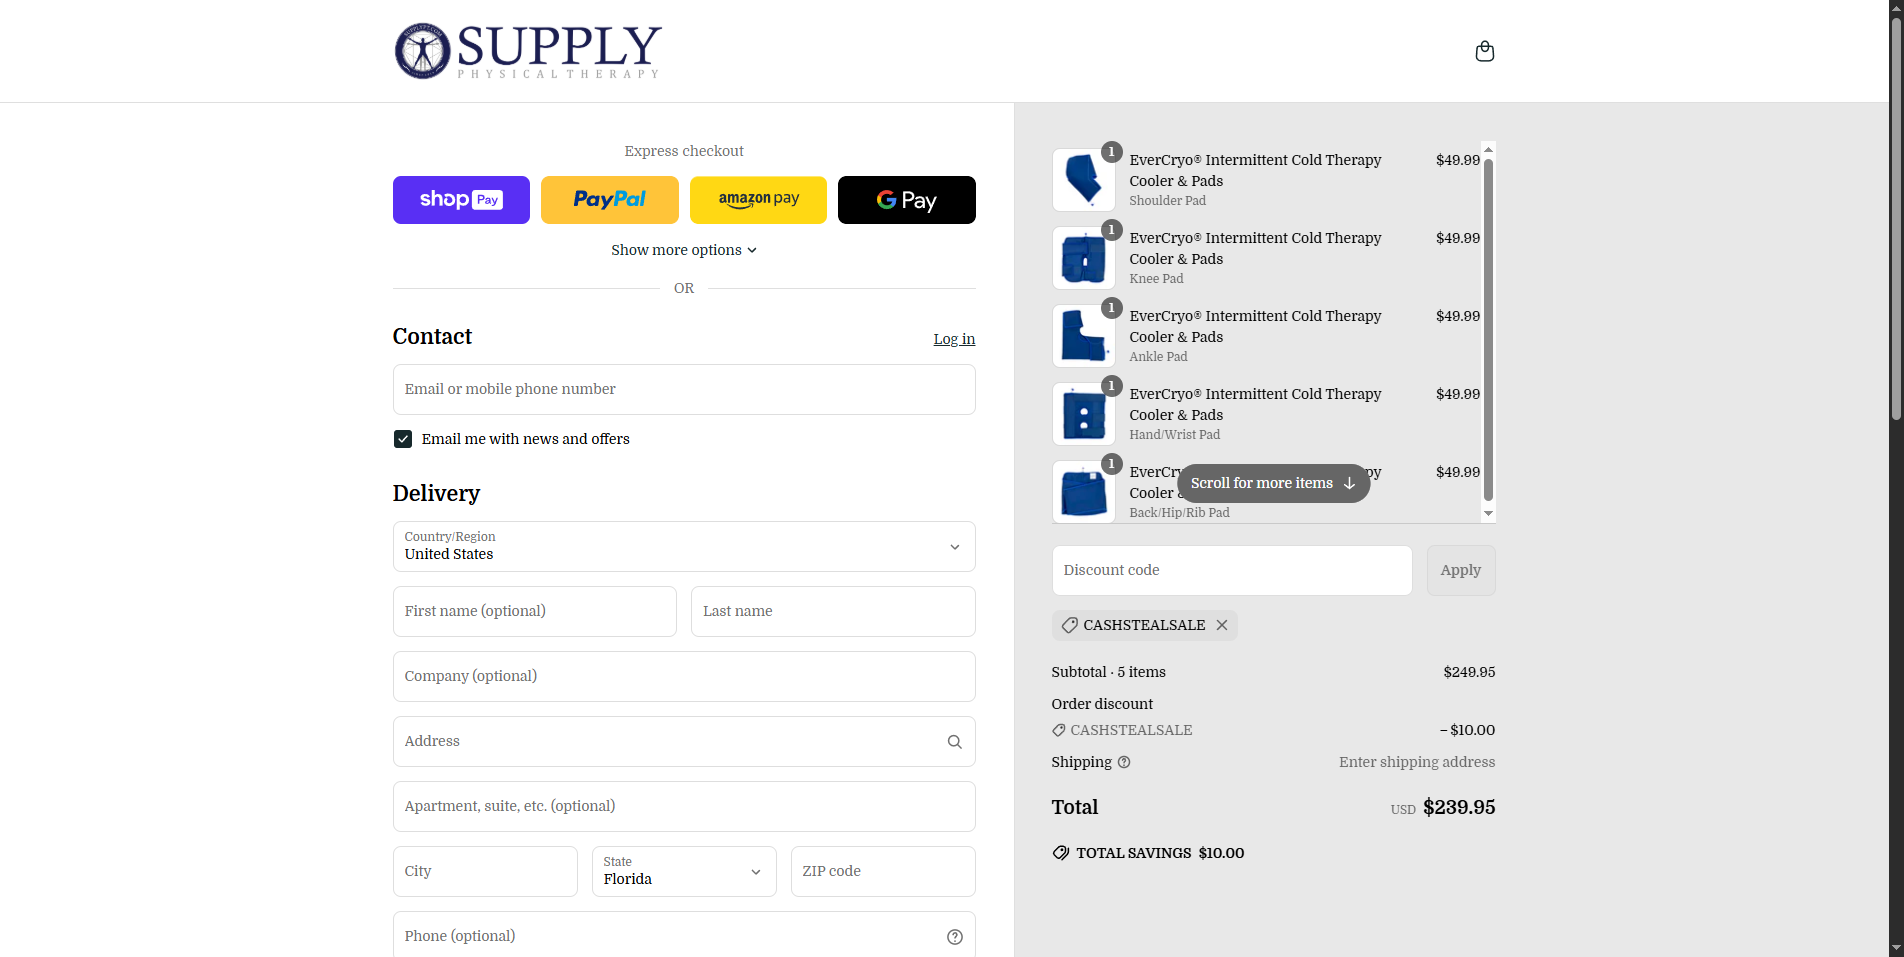Pay with Amazon Pay
1904x957 pixels.
pyautogui.click(x=758, y=200)
